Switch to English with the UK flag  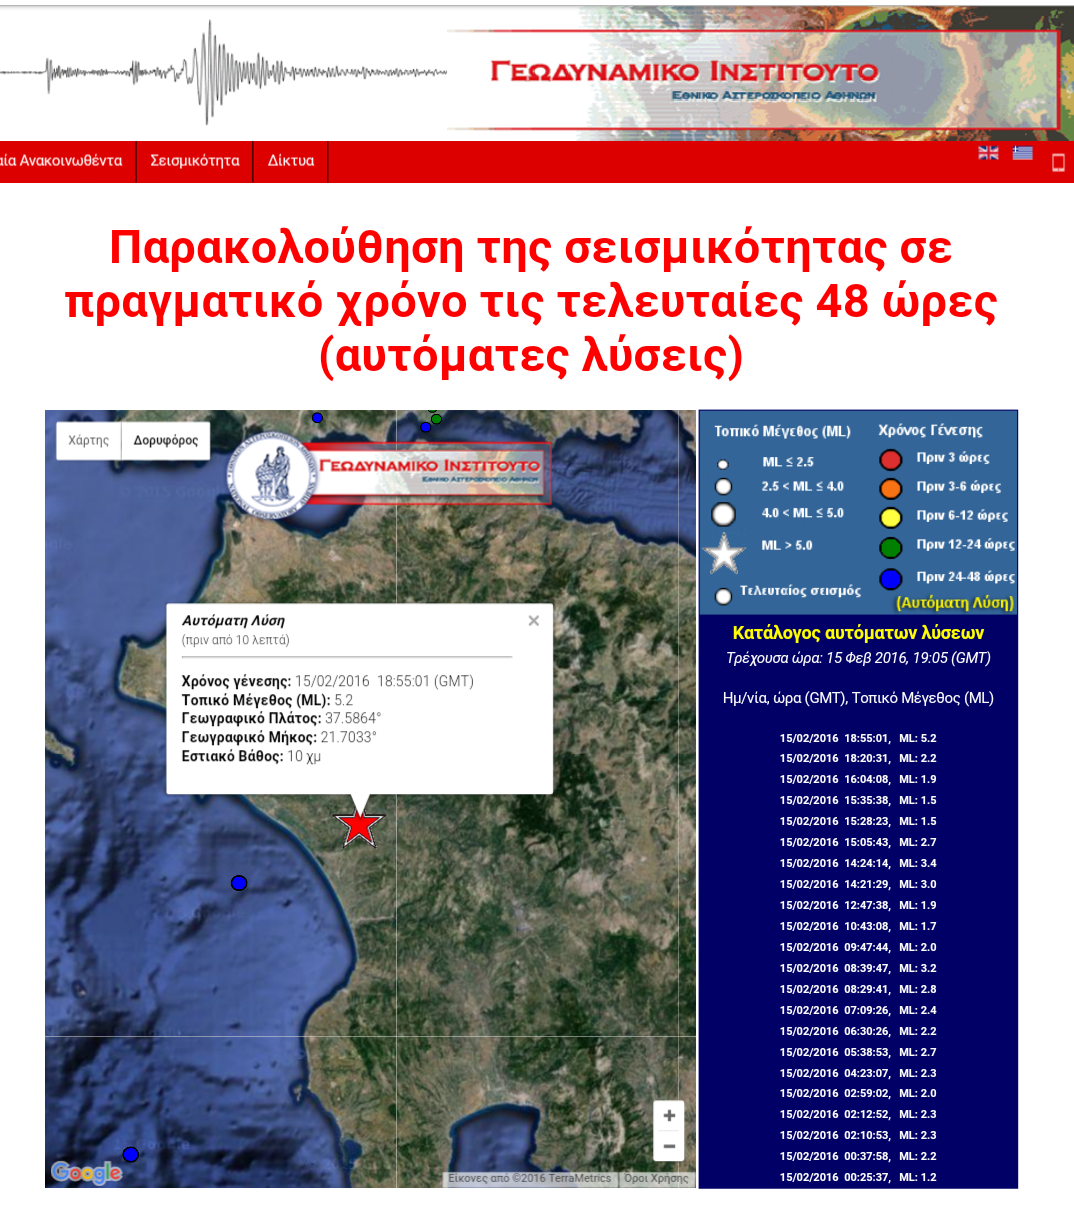[x=988, y=152]
